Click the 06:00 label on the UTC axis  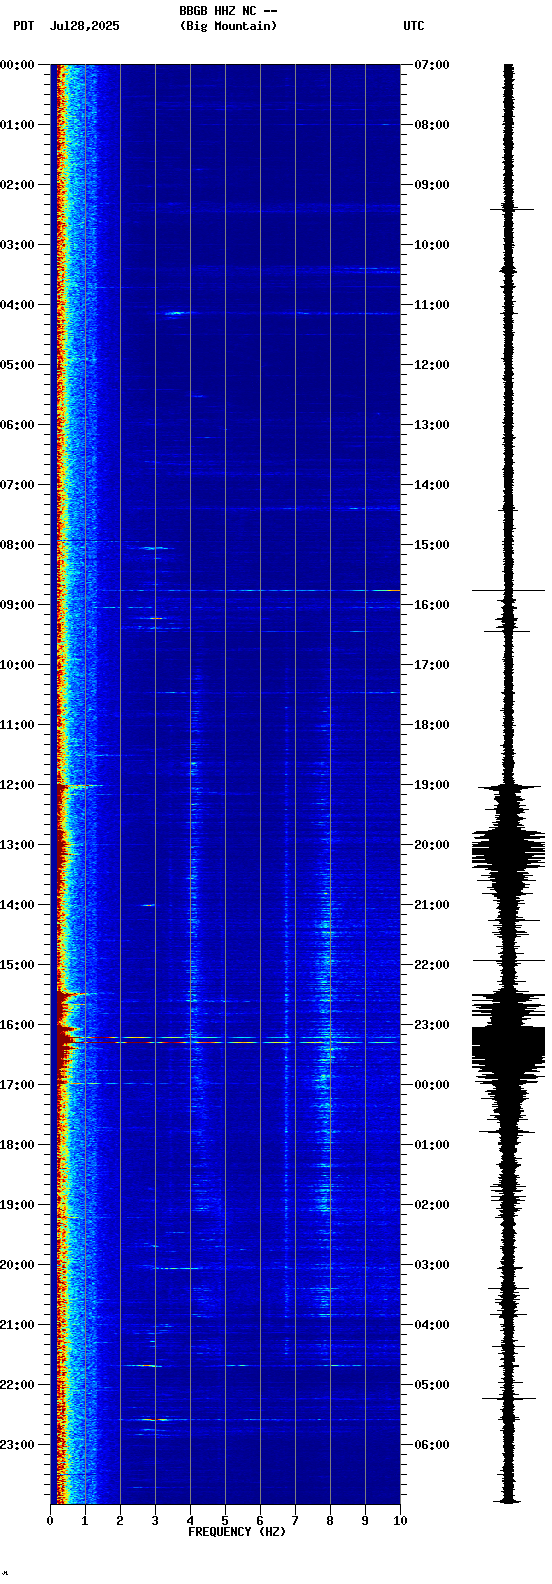pyautogui.click(x=432, y=1445)
